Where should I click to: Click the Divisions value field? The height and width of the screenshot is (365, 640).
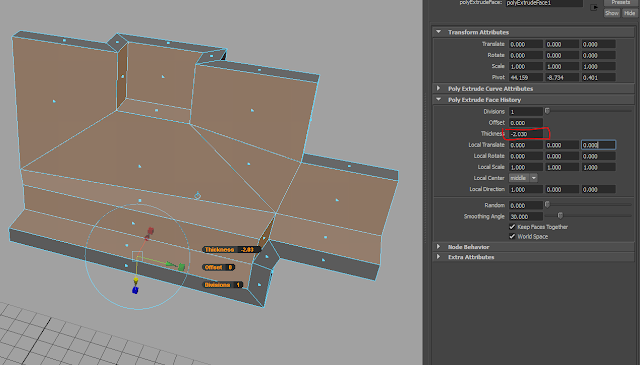(526, 112)
